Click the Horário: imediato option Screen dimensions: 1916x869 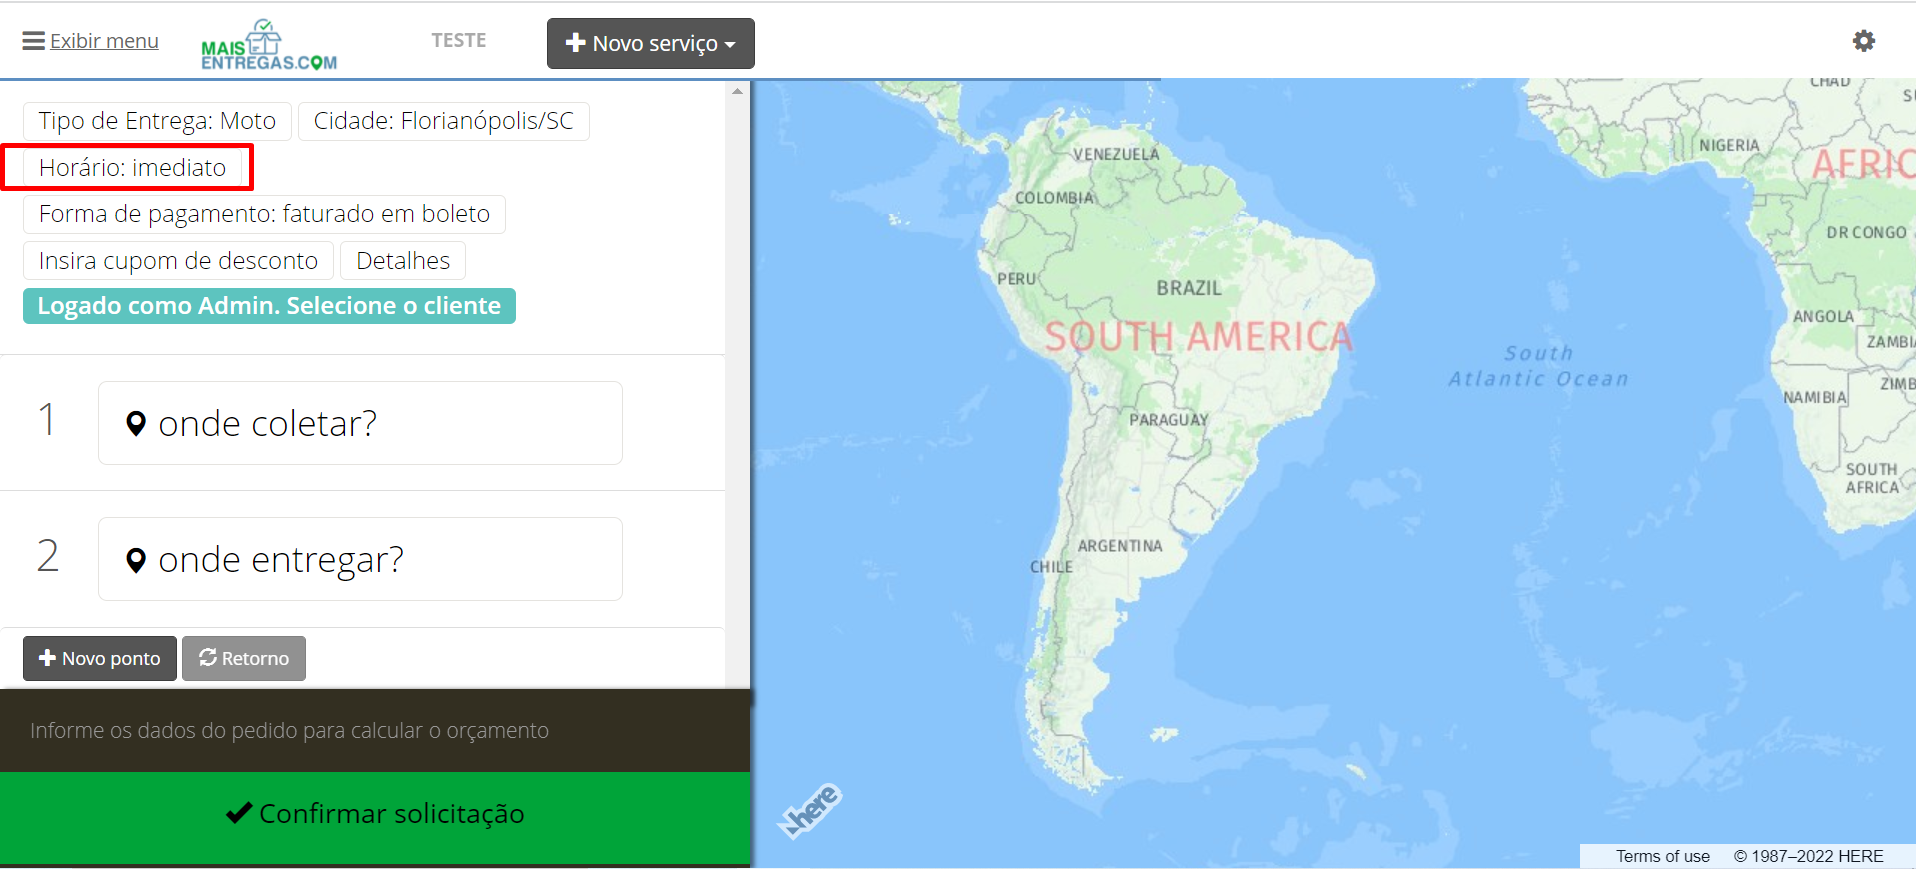coord(133,167)
